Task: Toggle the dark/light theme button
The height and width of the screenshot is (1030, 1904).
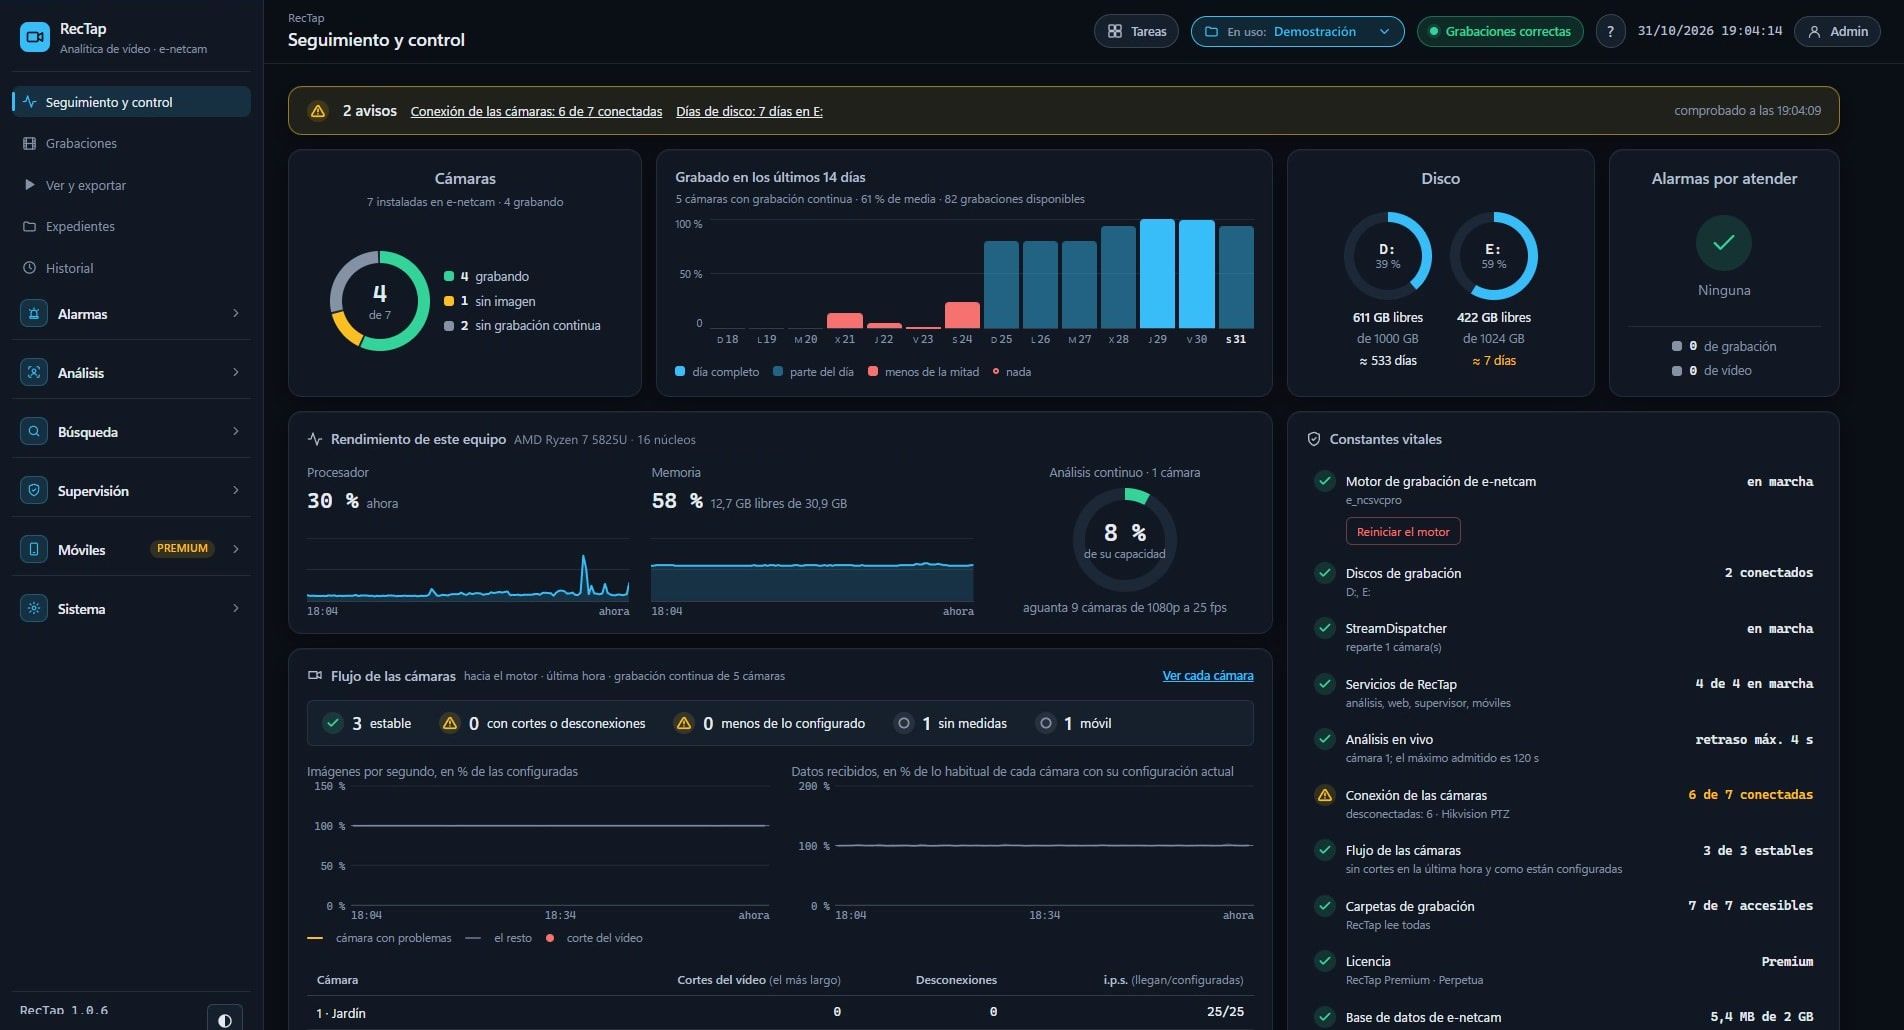Action: pos(225,1019)
